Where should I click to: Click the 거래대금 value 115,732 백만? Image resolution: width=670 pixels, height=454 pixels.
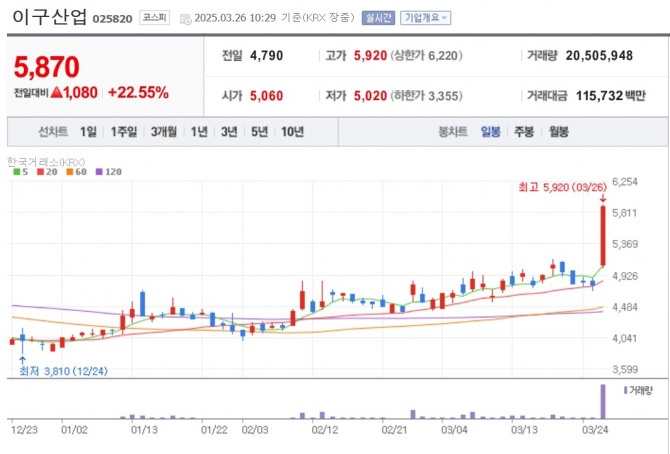click(x=611, y=96)
